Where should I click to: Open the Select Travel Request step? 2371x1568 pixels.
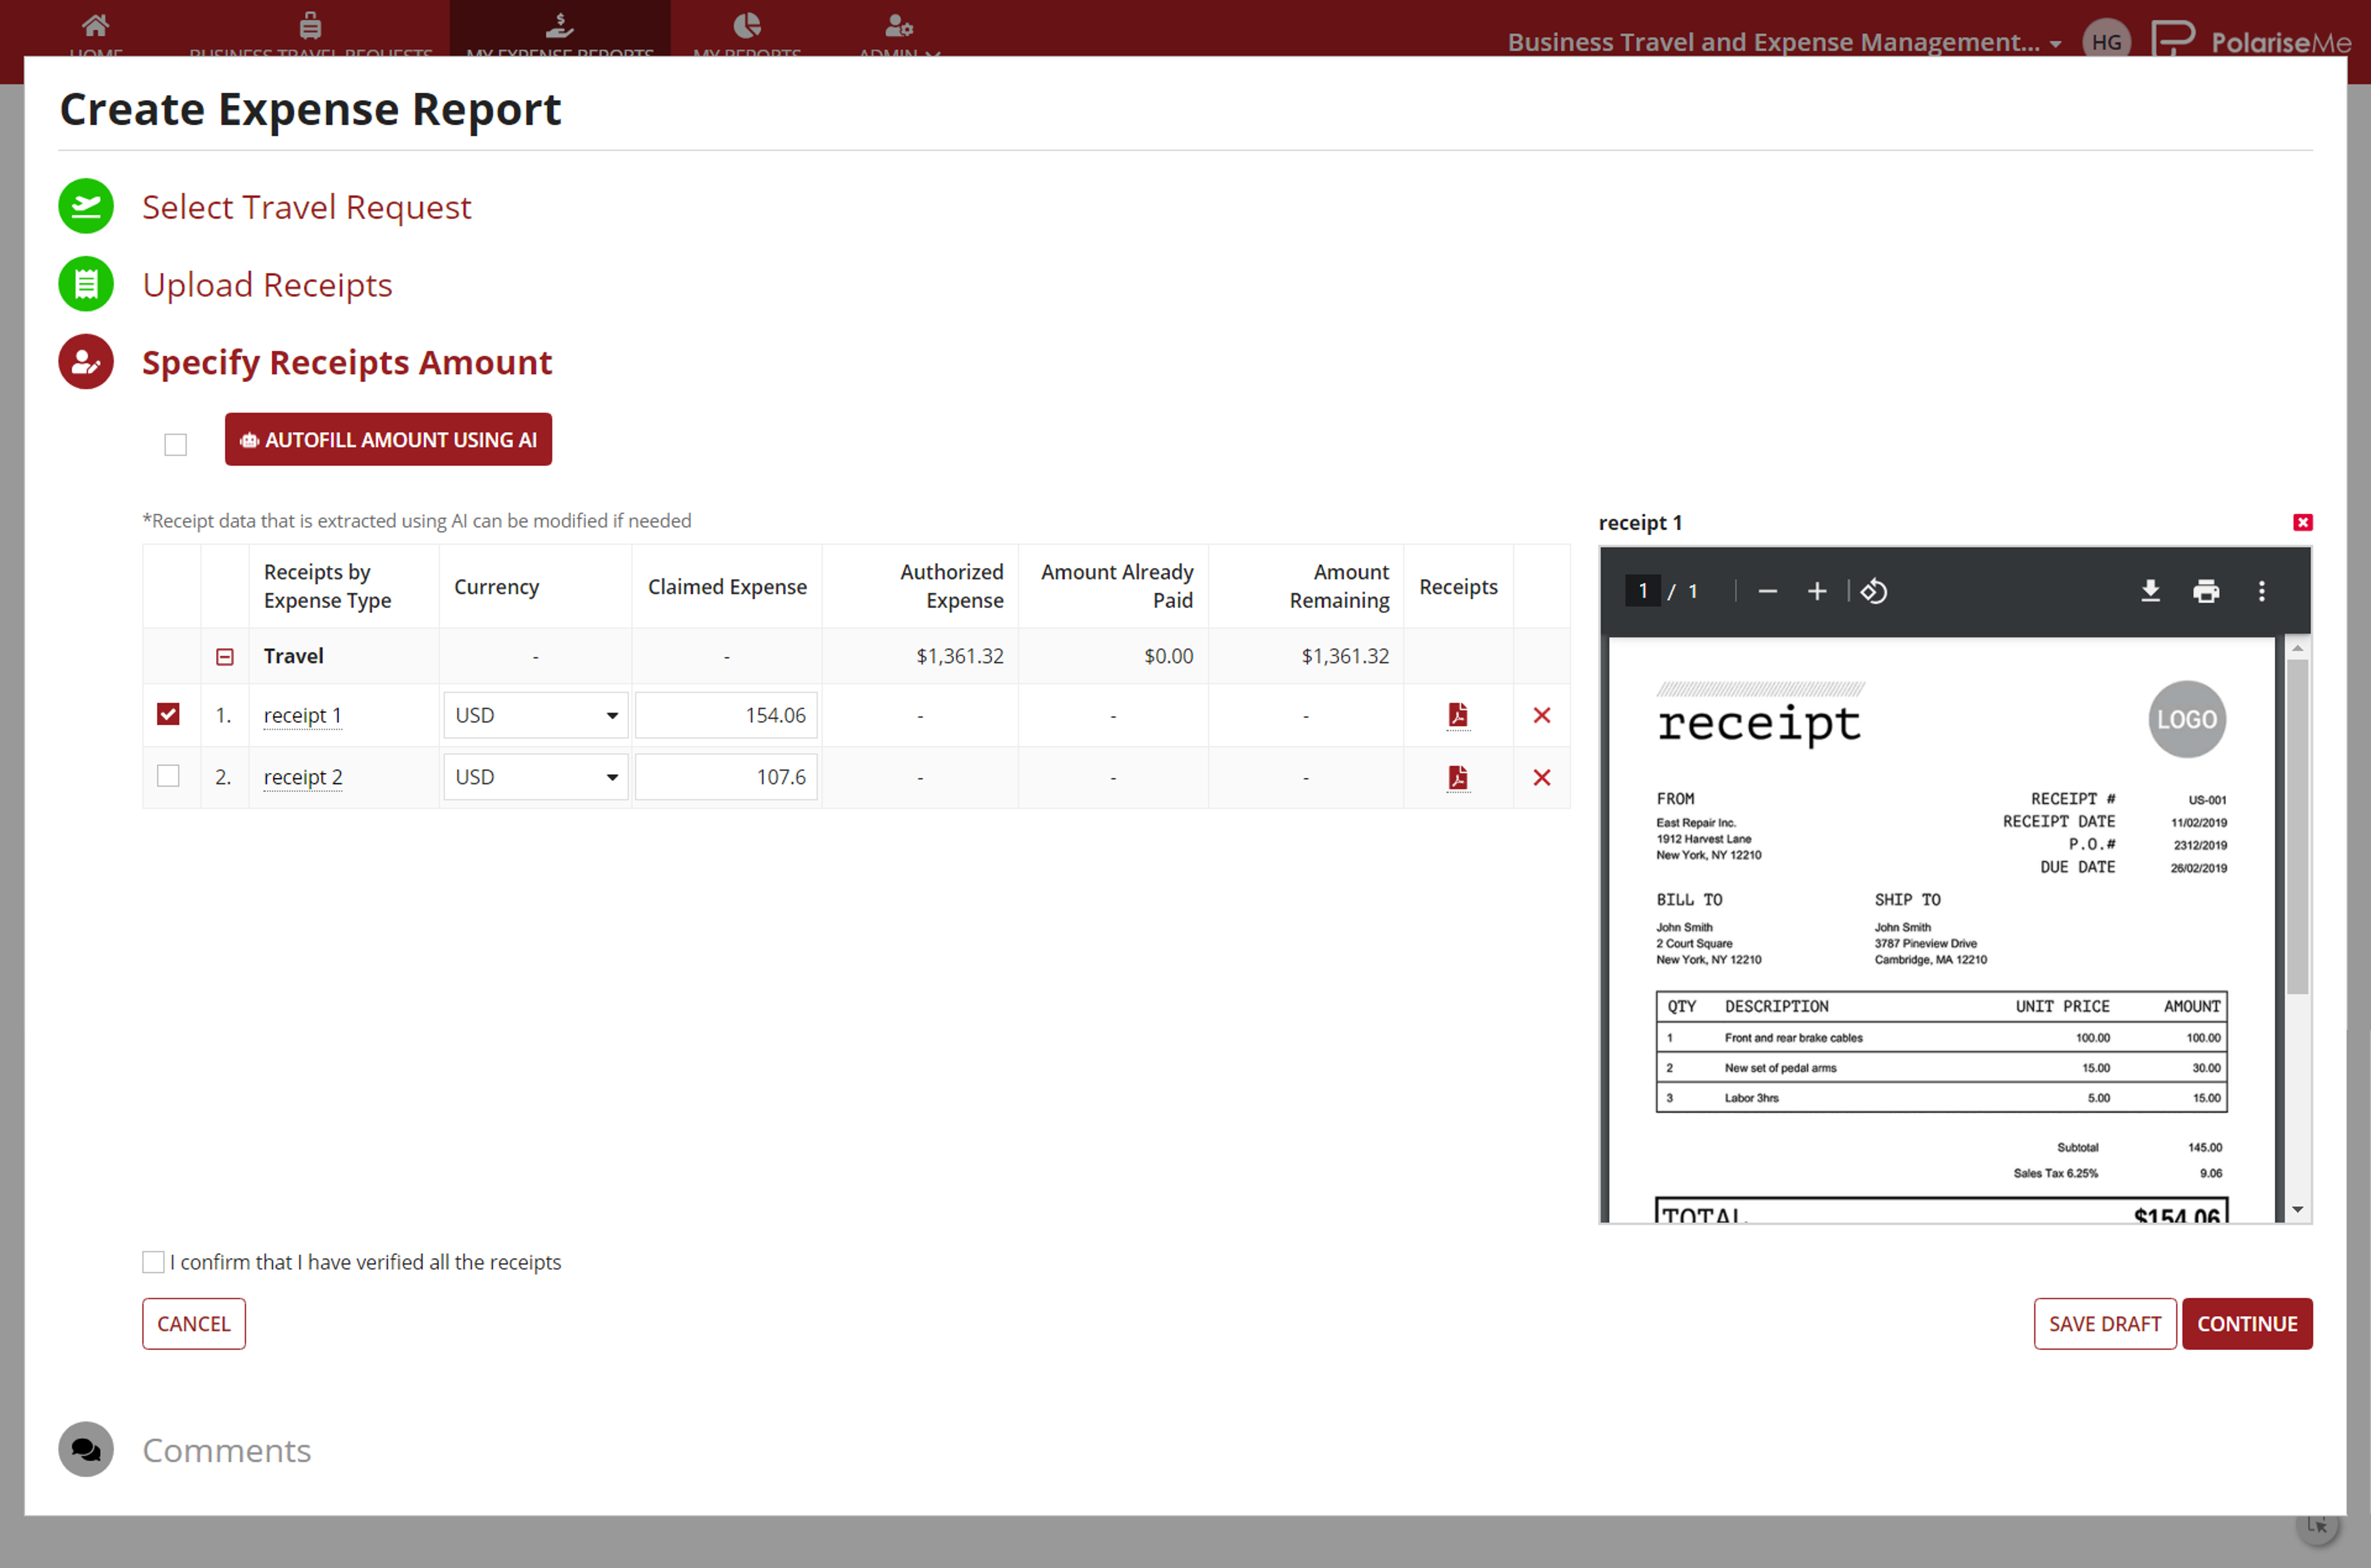tap(306, 207)
